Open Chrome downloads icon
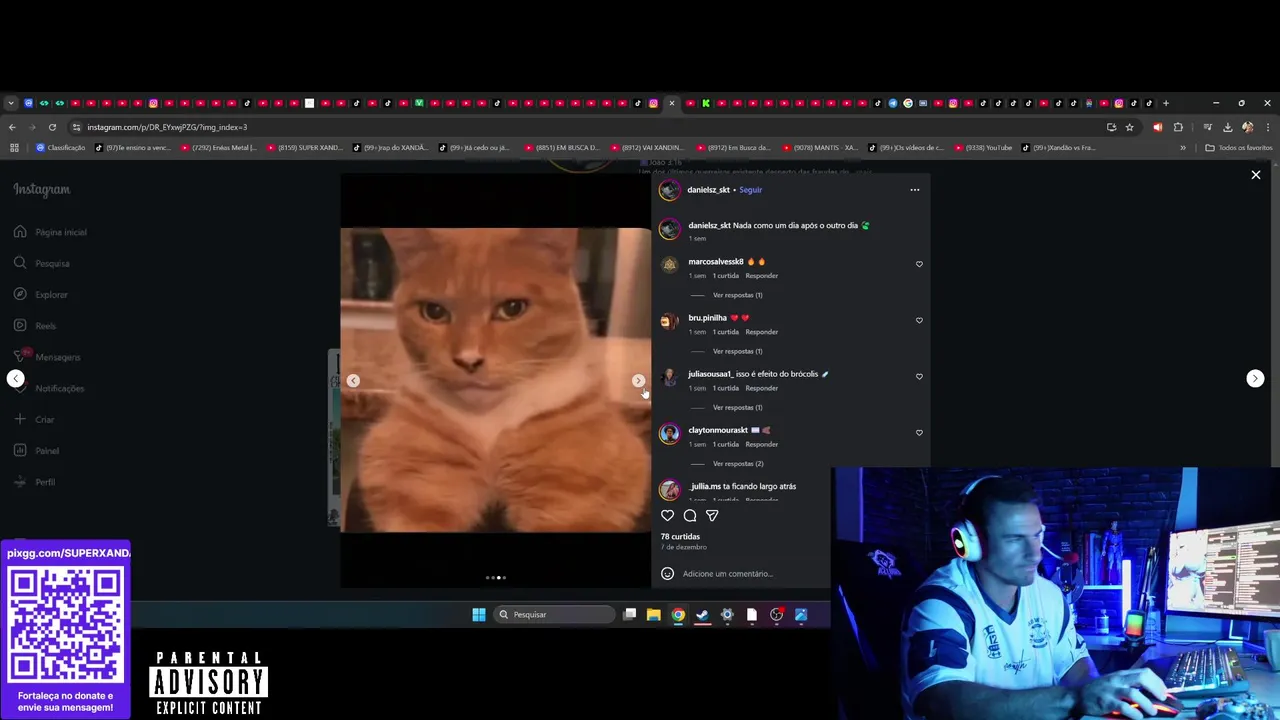This screenshot has width=1280, height=720. point(1227,127)
